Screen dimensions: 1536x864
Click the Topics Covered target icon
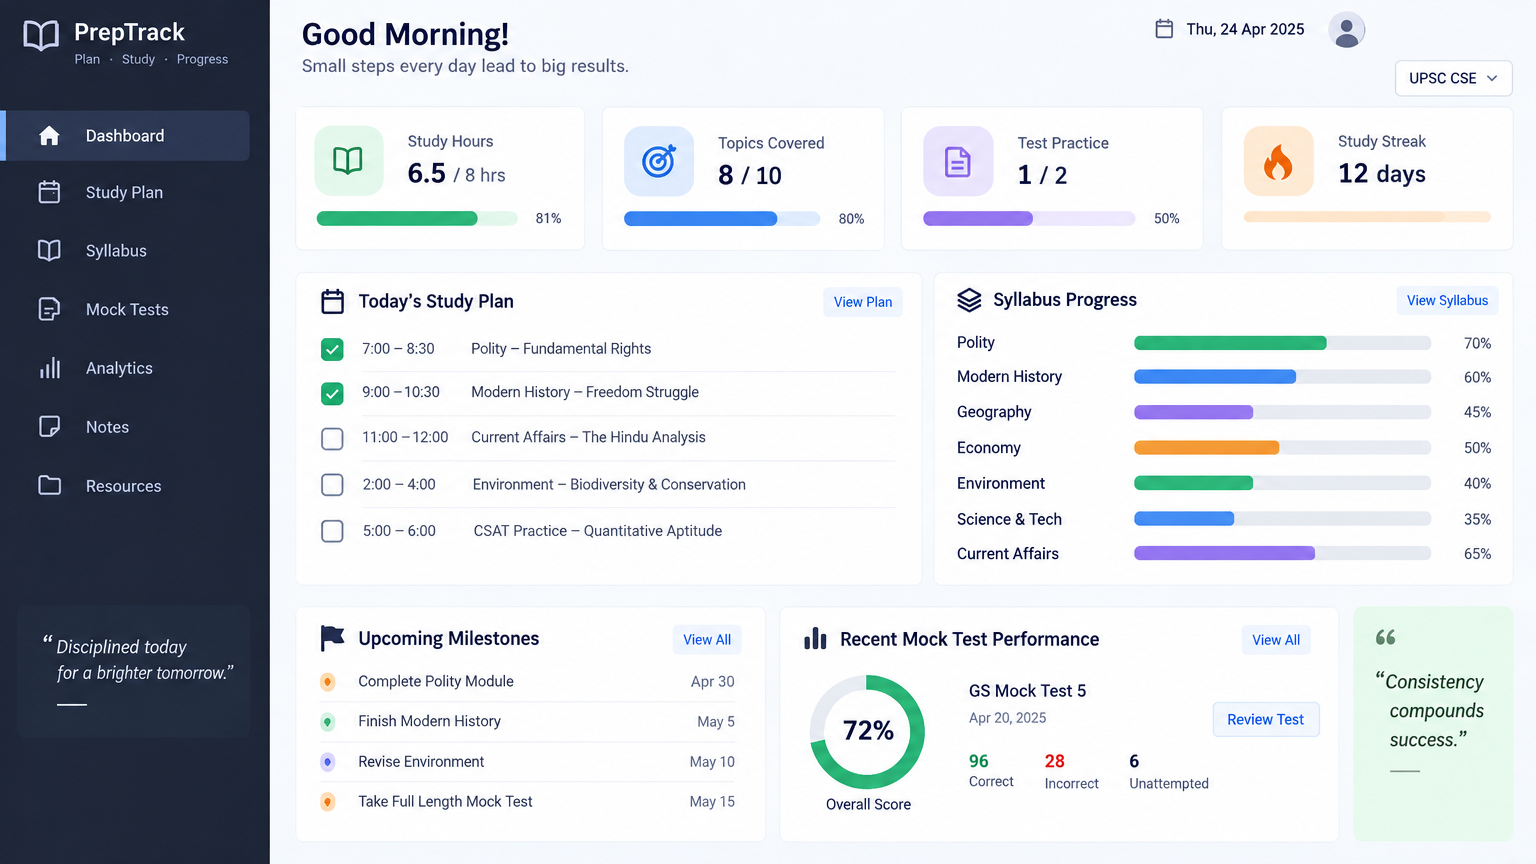pos(659,160)
